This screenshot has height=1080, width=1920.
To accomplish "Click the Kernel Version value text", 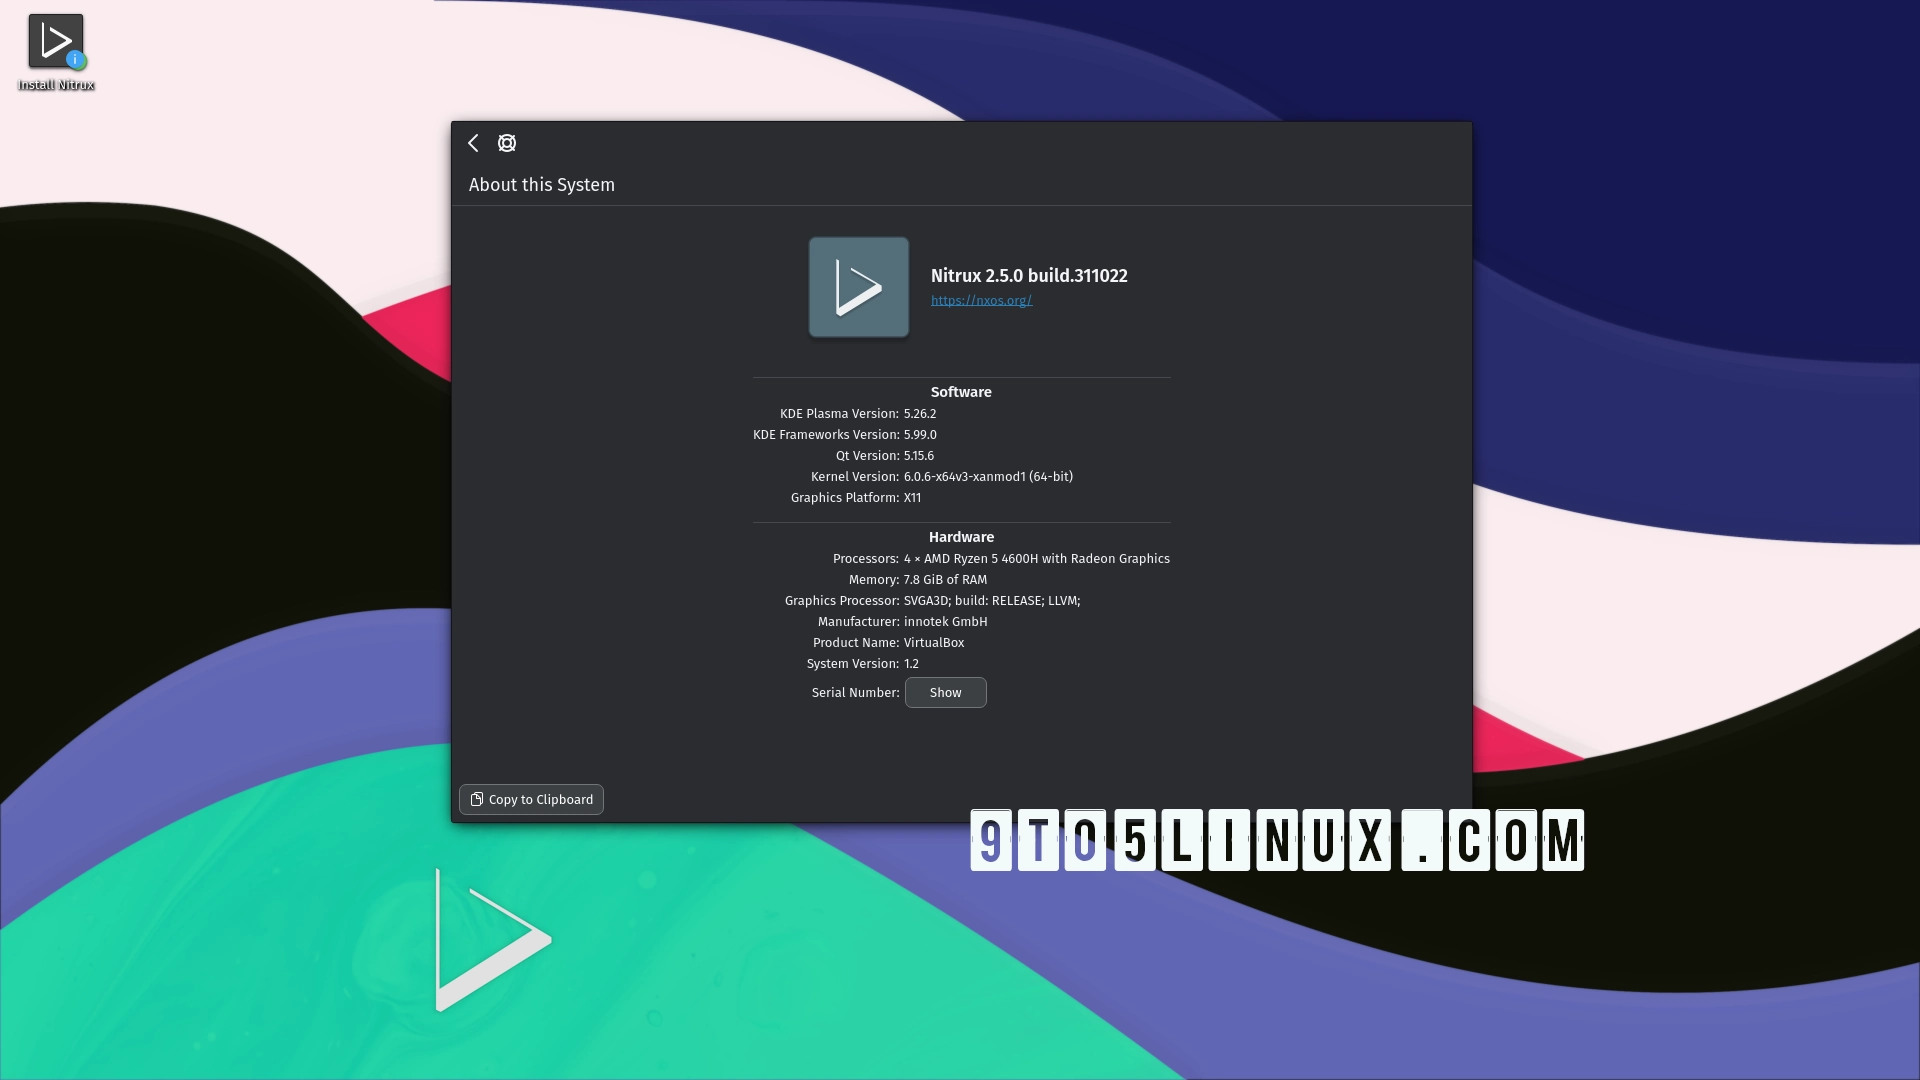I will pyautogui.click(x=987, y=477).
